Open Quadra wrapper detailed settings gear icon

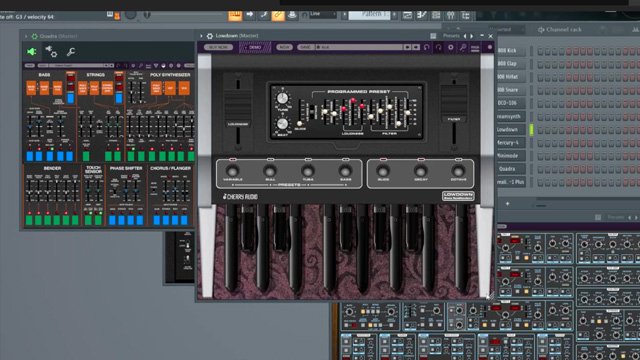(x=51, y=51)
